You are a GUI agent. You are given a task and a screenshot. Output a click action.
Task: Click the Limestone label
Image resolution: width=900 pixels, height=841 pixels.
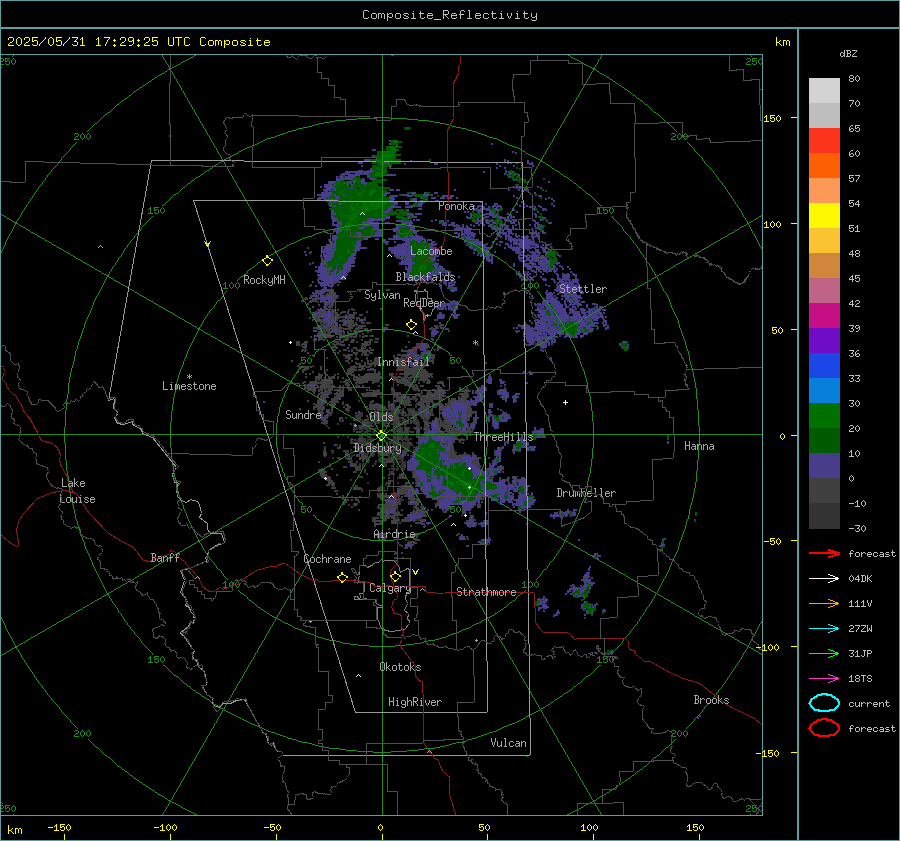[x=189, y=386]
